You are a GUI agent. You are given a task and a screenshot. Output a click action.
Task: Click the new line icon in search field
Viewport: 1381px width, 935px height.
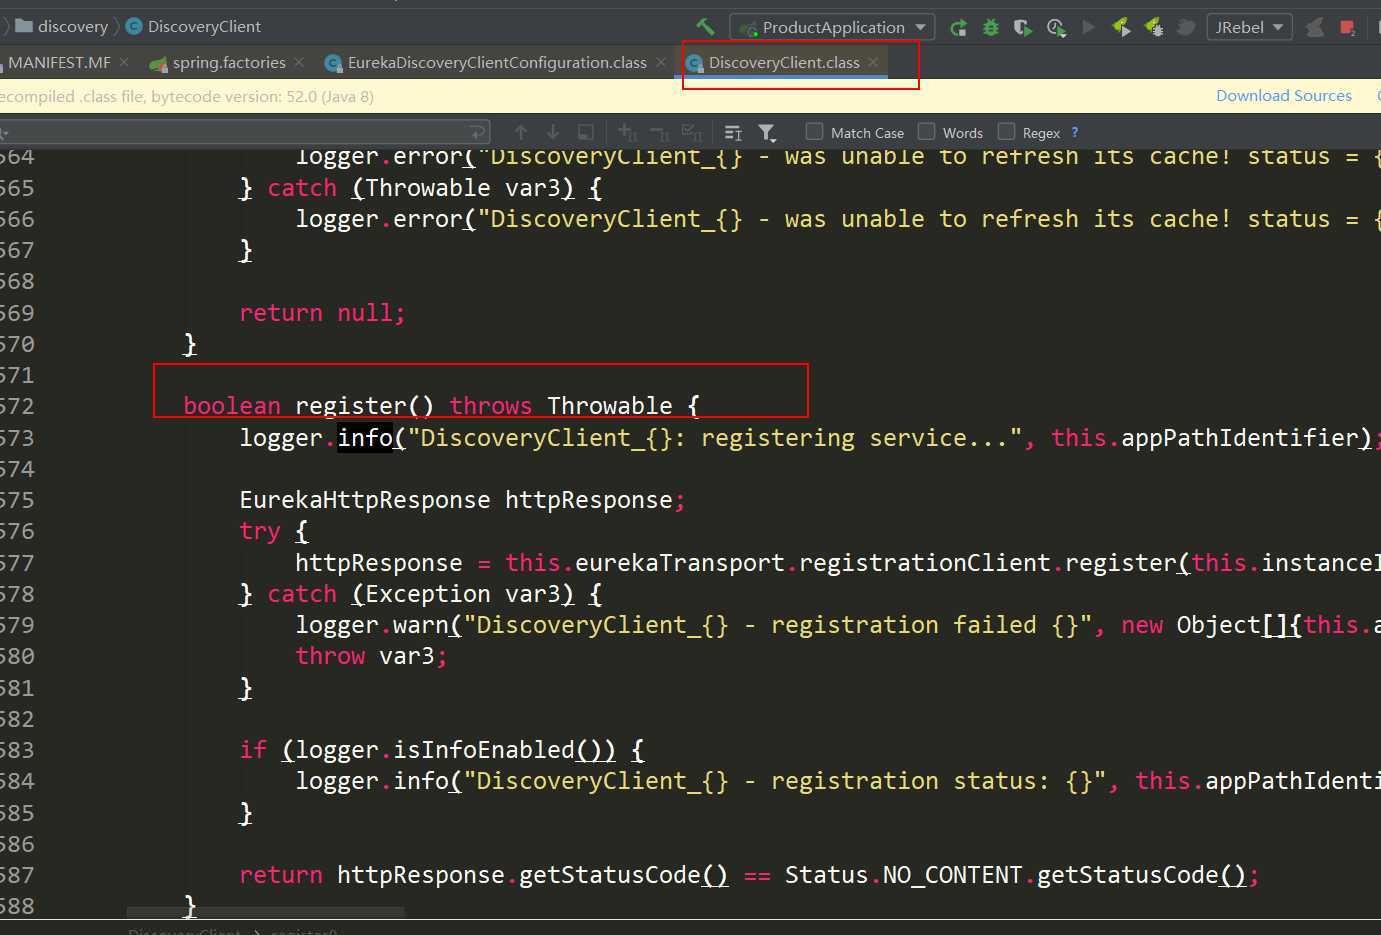[x=478, y=132]
